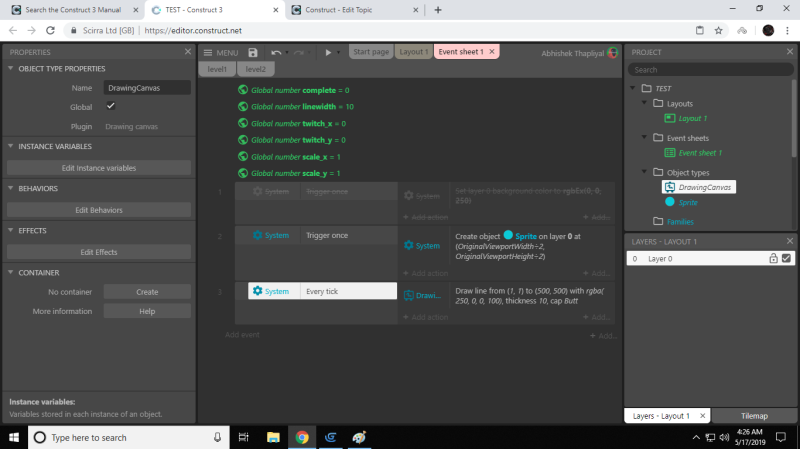Click the DrawingCanvas icon in event 3 action
The height and width of the screenshot is (449, 800).
tap(409, 295)
